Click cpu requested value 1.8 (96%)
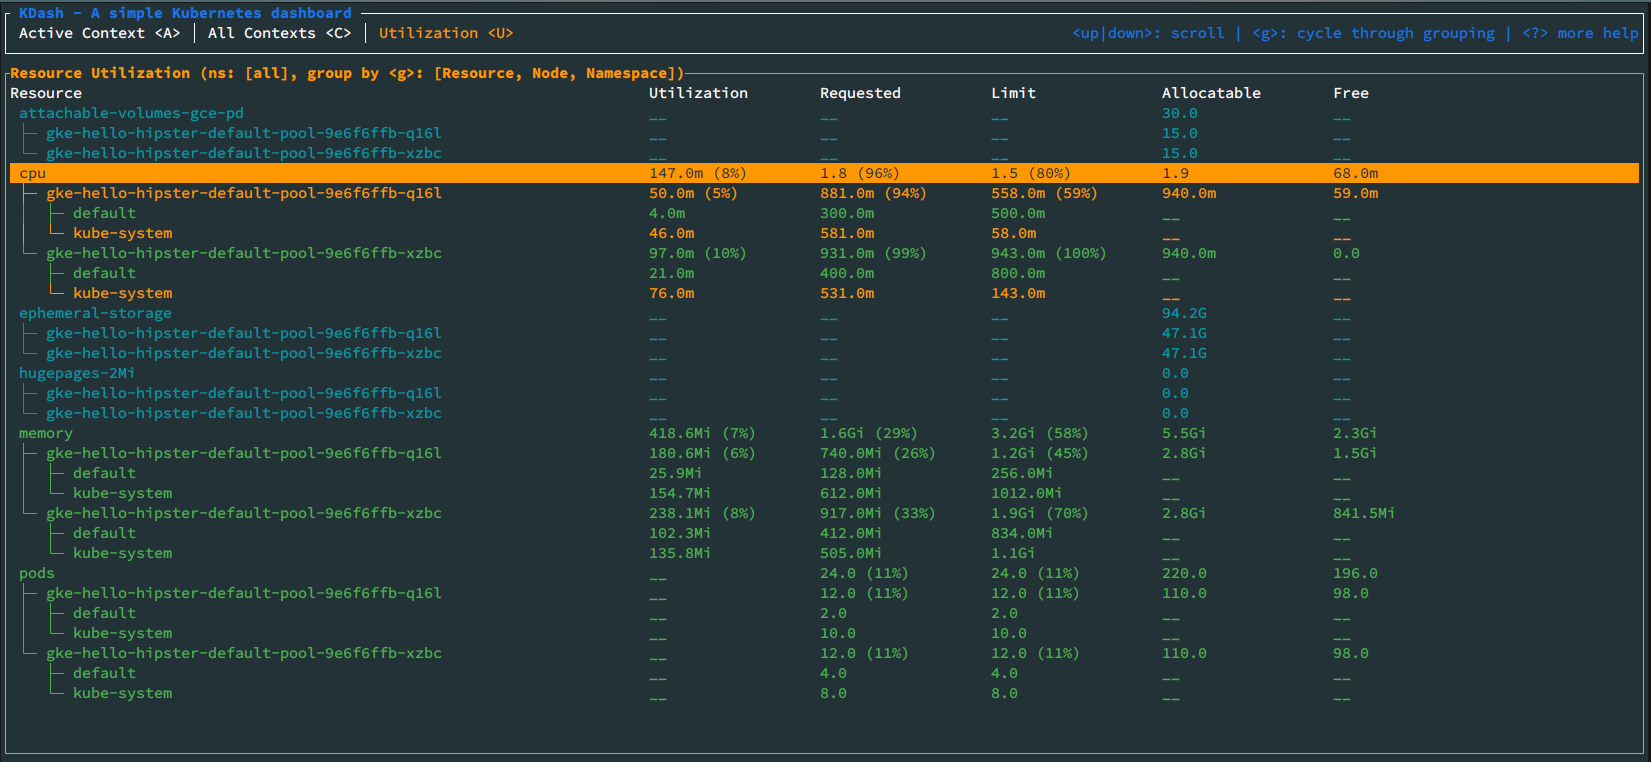The image size is (1651, 762). 860,173
